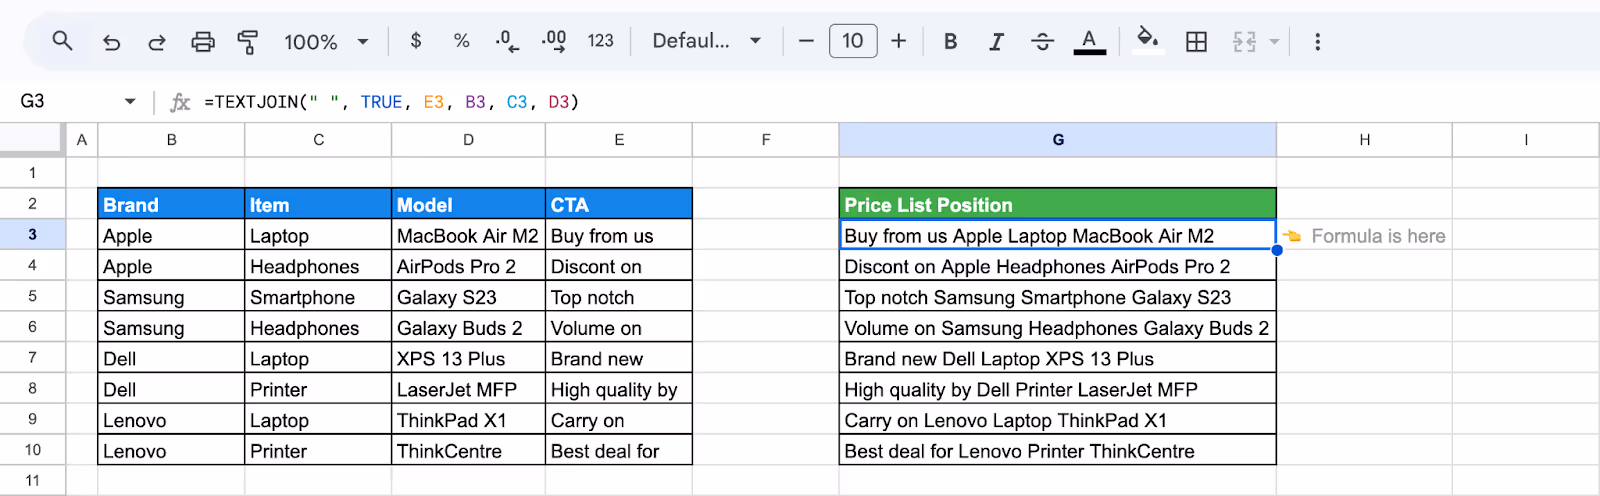Select column A header

(x=82, y=140)
